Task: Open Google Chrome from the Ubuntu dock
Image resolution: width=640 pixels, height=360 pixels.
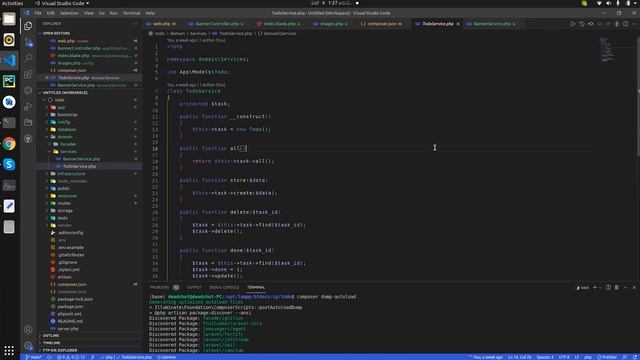Action: coord(9,144)
